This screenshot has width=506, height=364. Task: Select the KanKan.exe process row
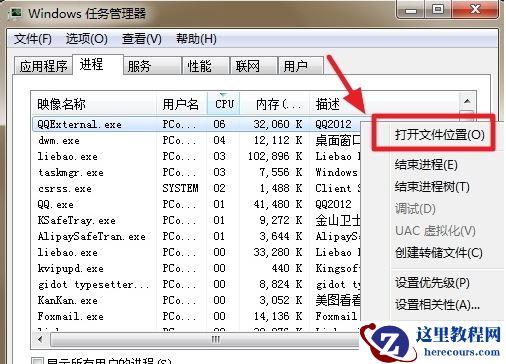(197, 300)
